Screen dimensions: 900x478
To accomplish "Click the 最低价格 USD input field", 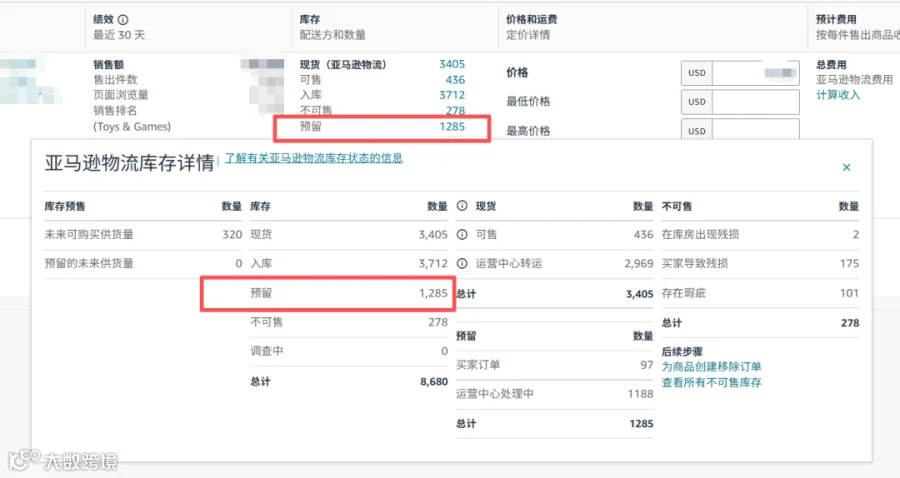I will [x=755, y=102].
